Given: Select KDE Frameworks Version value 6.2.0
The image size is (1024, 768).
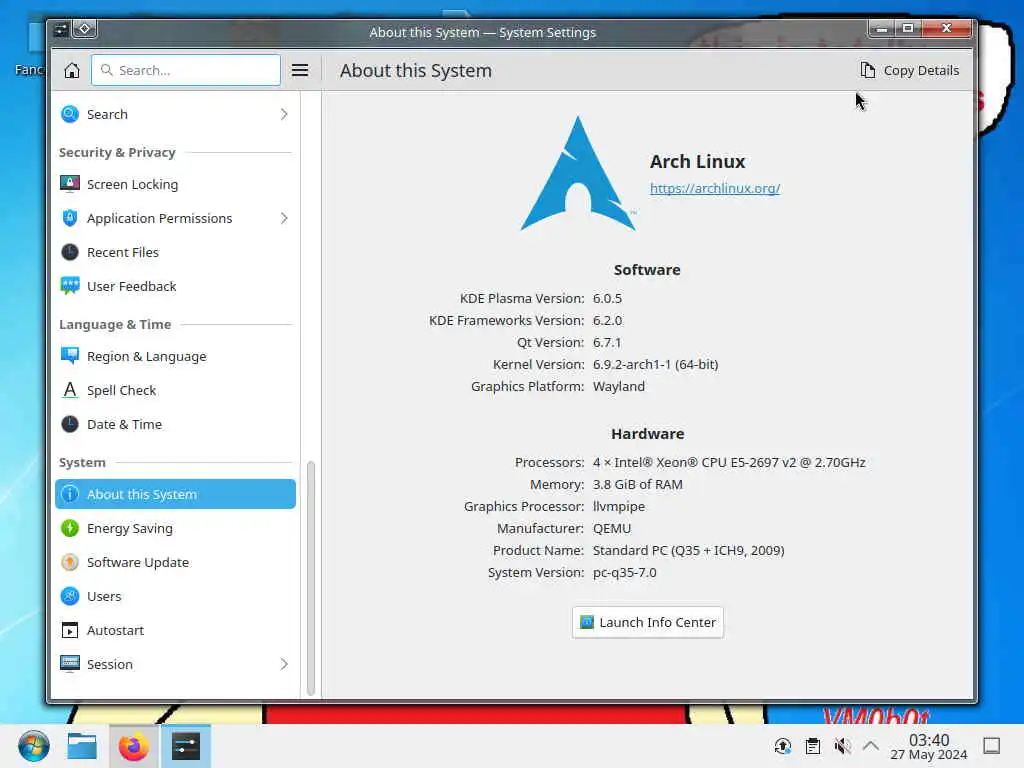Looking at the screenshot, I should click(x=607, y=321).
